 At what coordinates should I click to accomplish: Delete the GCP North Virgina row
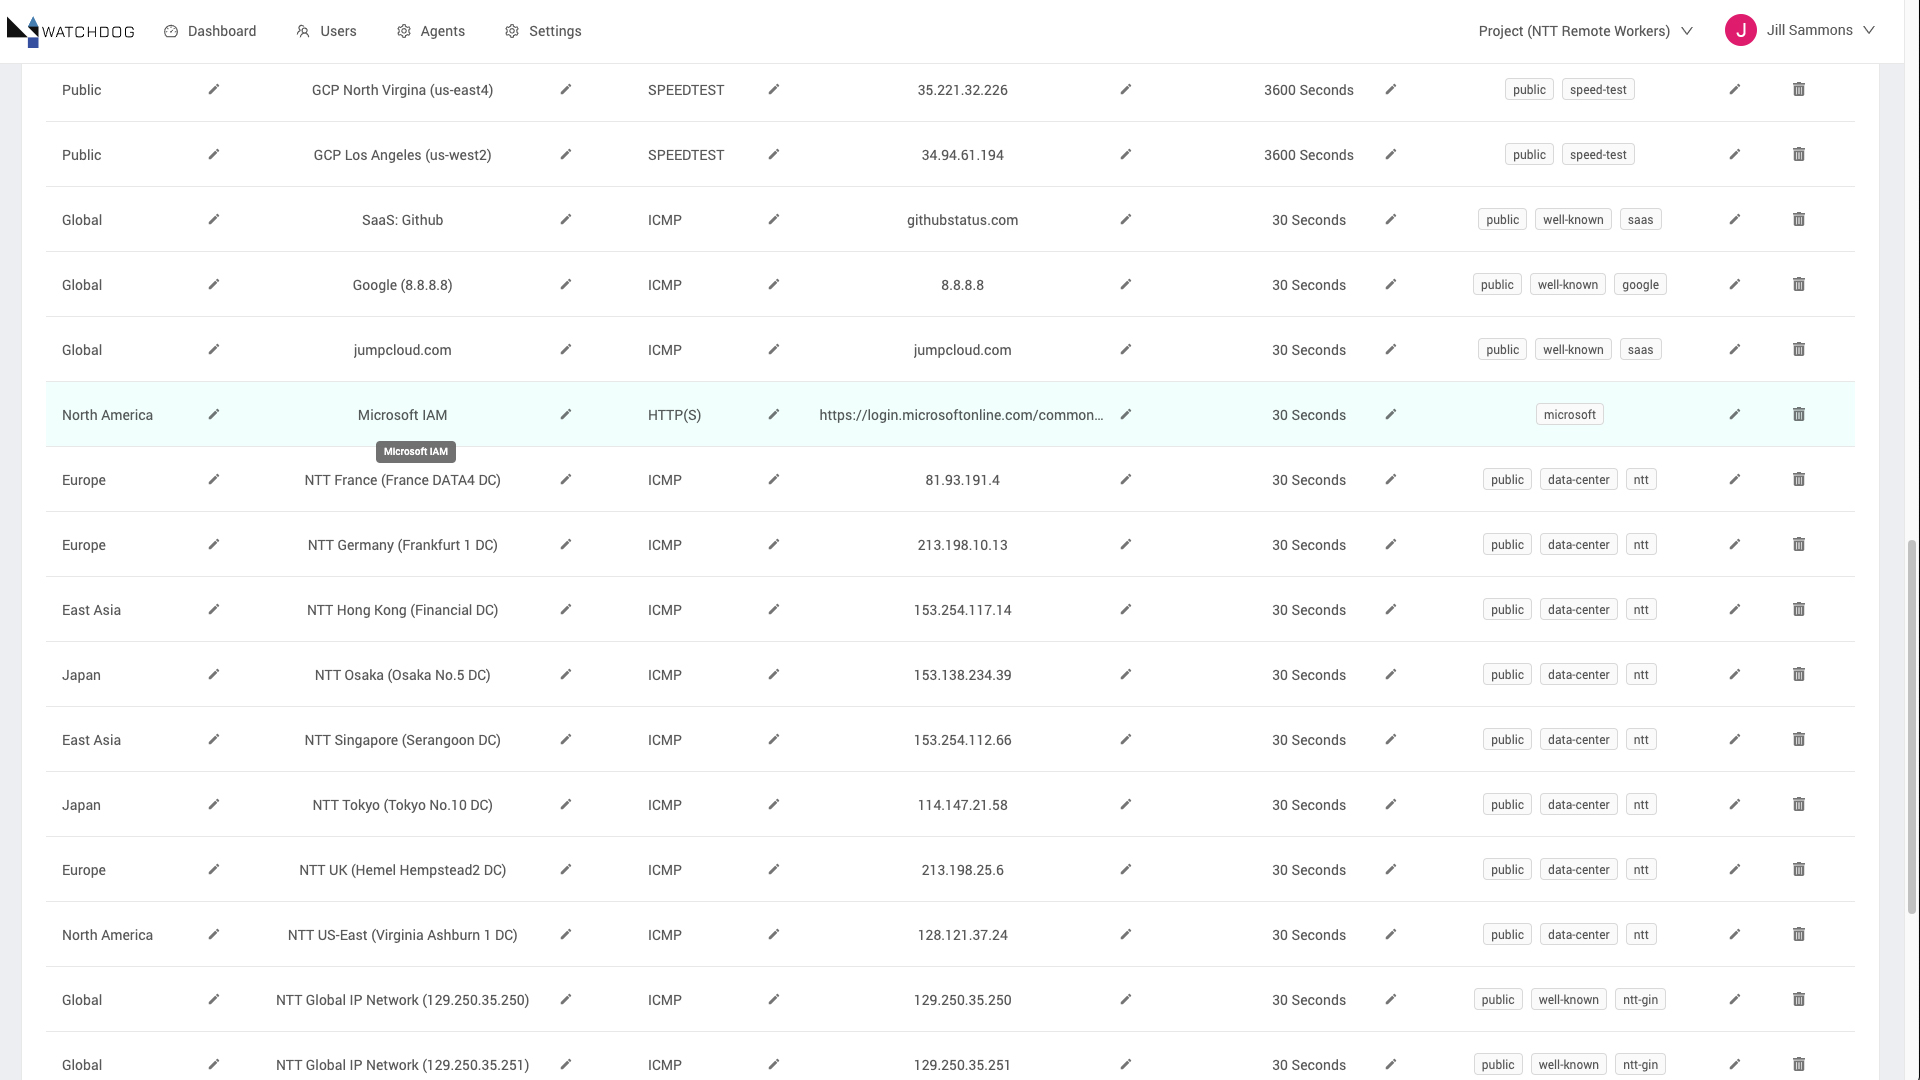[1799, 89]
